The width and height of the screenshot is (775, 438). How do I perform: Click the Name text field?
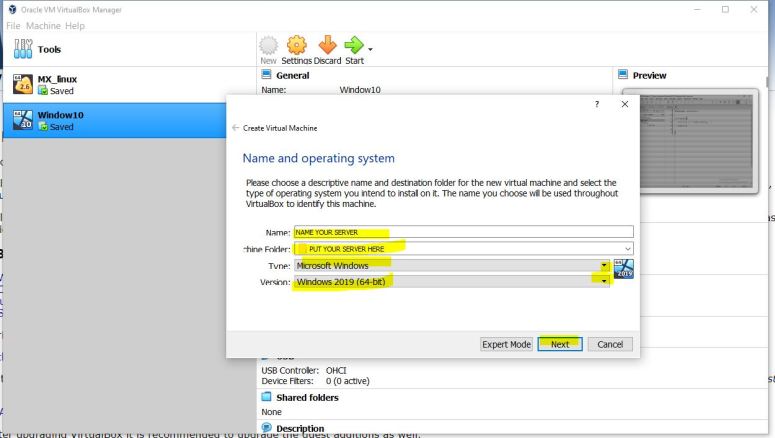[x=463, y=232]
